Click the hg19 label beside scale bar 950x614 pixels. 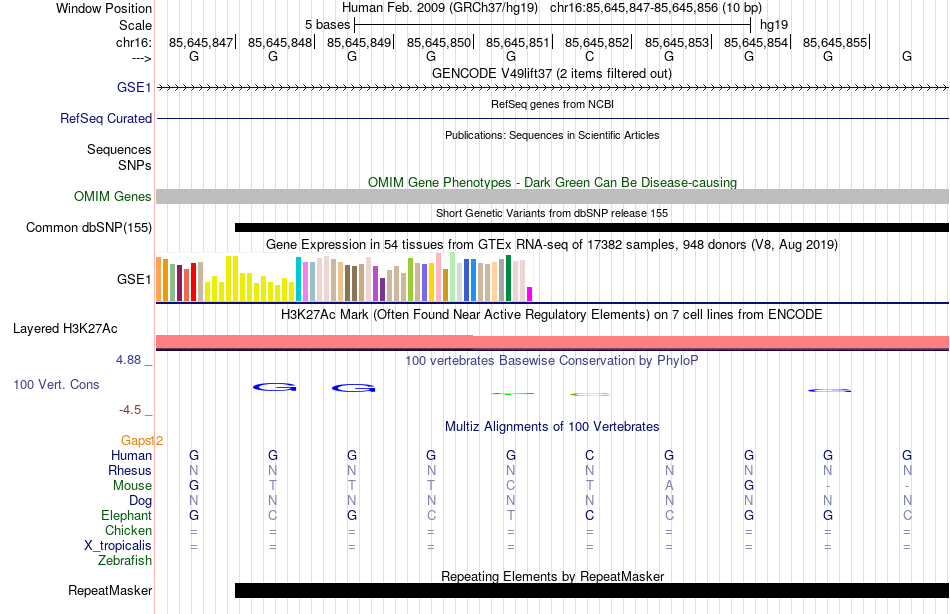(774, 25)
